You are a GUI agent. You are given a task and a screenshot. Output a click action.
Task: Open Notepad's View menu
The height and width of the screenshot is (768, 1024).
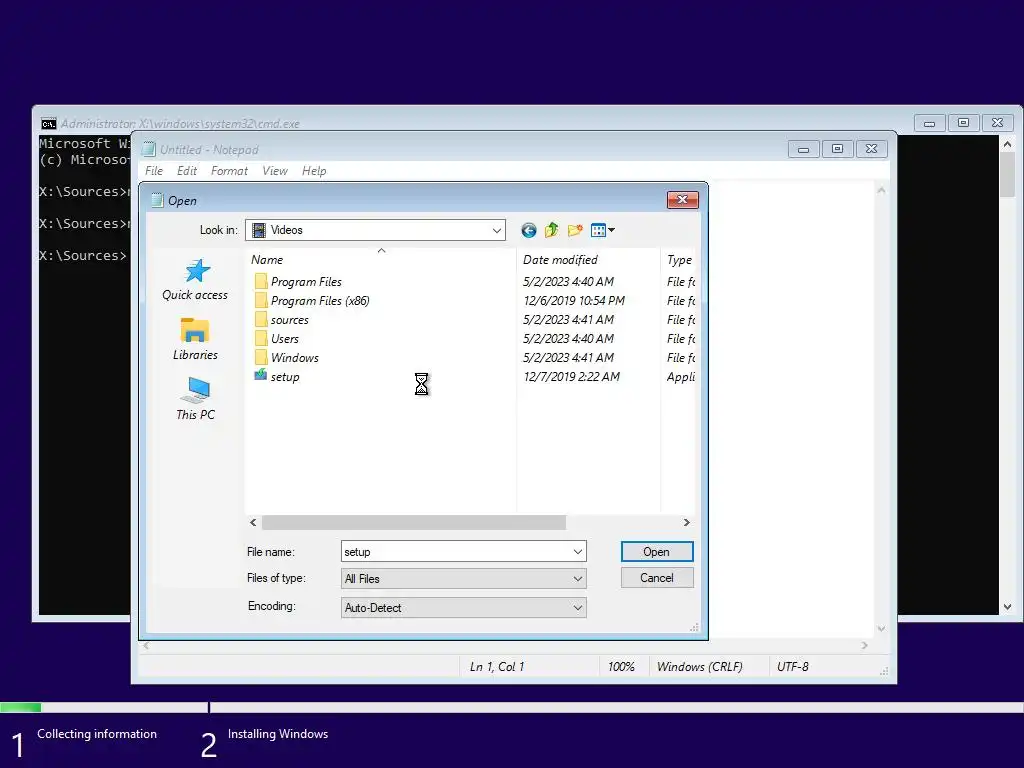(x=275, y=170)
